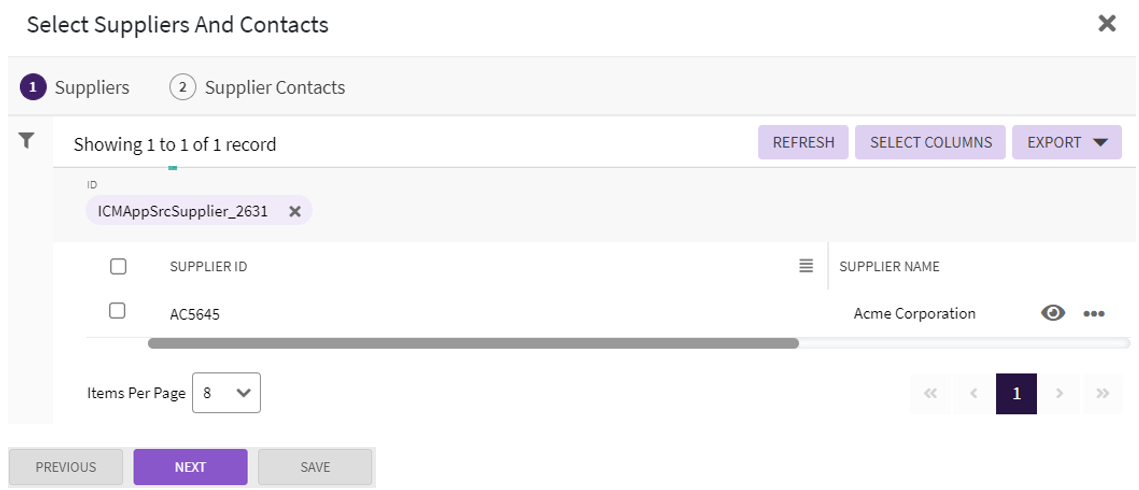Open the filter panel funnel icon
The image size is (1139, 490).
click(27, 141)
